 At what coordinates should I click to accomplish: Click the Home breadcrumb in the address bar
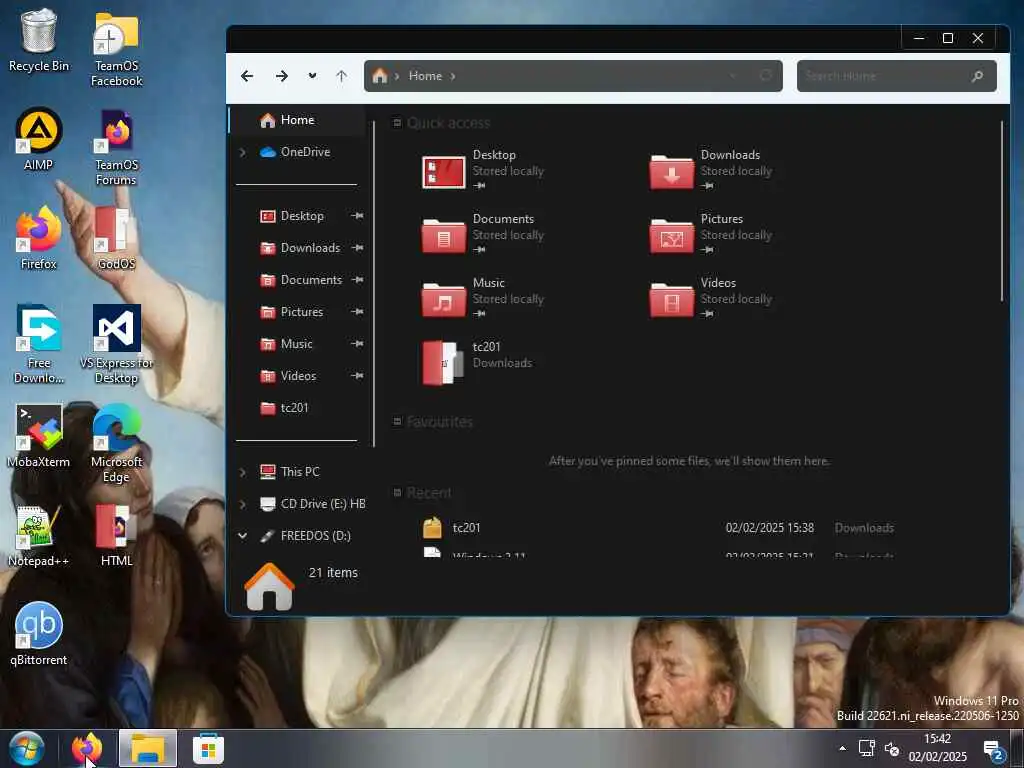(425, 76)
